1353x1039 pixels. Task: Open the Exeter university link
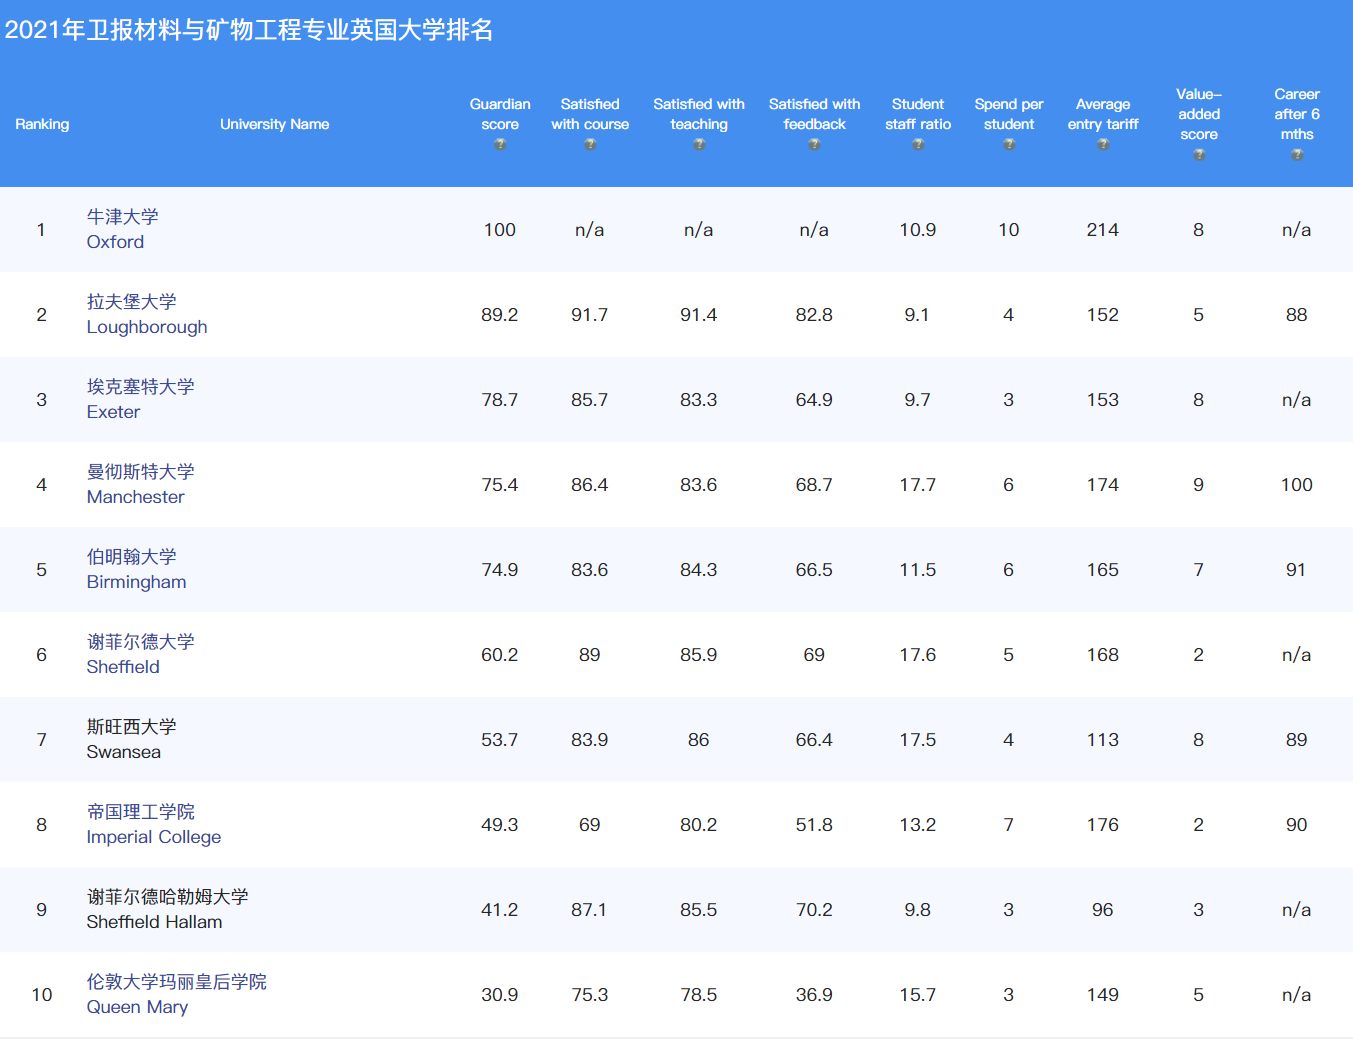point(140,399)
